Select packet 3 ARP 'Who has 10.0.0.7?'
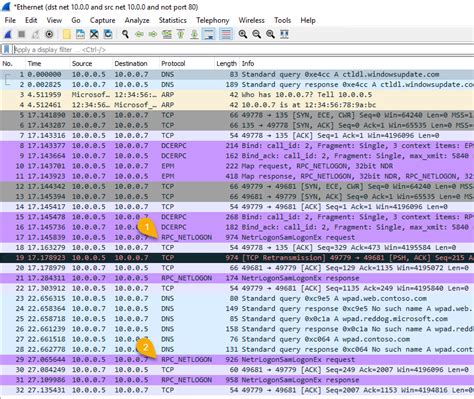 pos(237,95)
